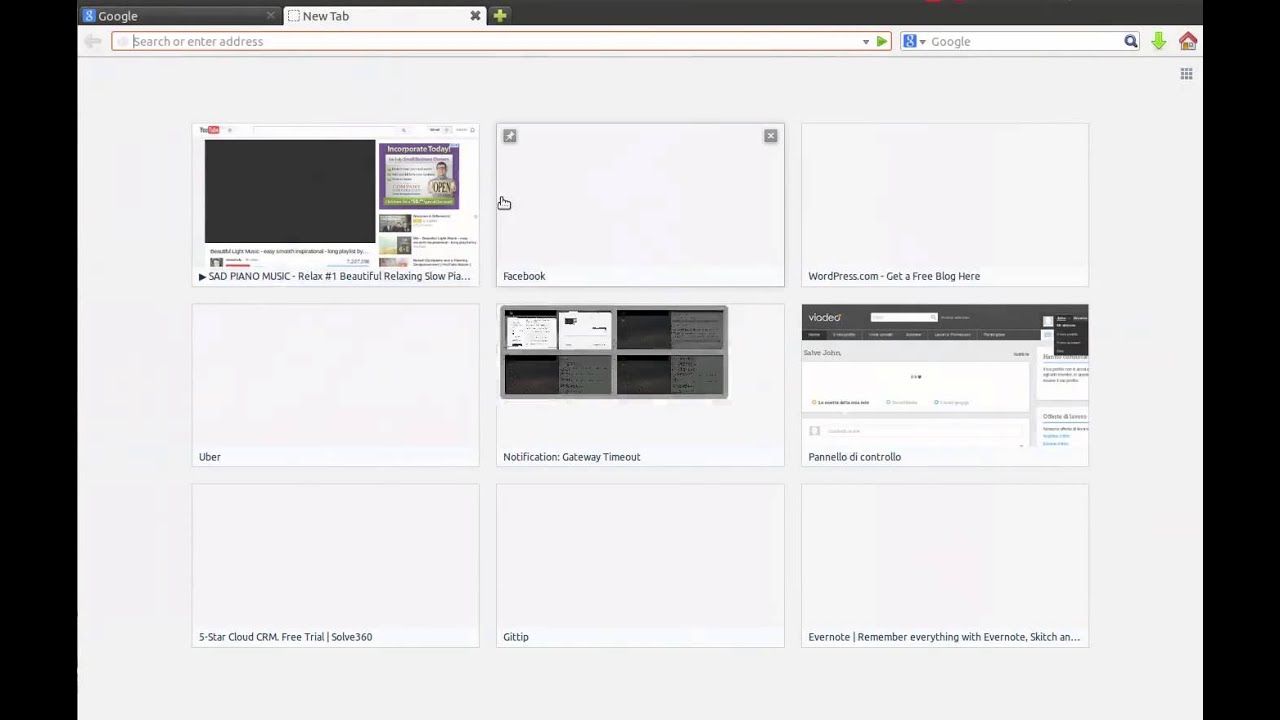This screenshot has height=720, width=1280.
Task: Click the search magnifier icon
Action: (1130, 42)
